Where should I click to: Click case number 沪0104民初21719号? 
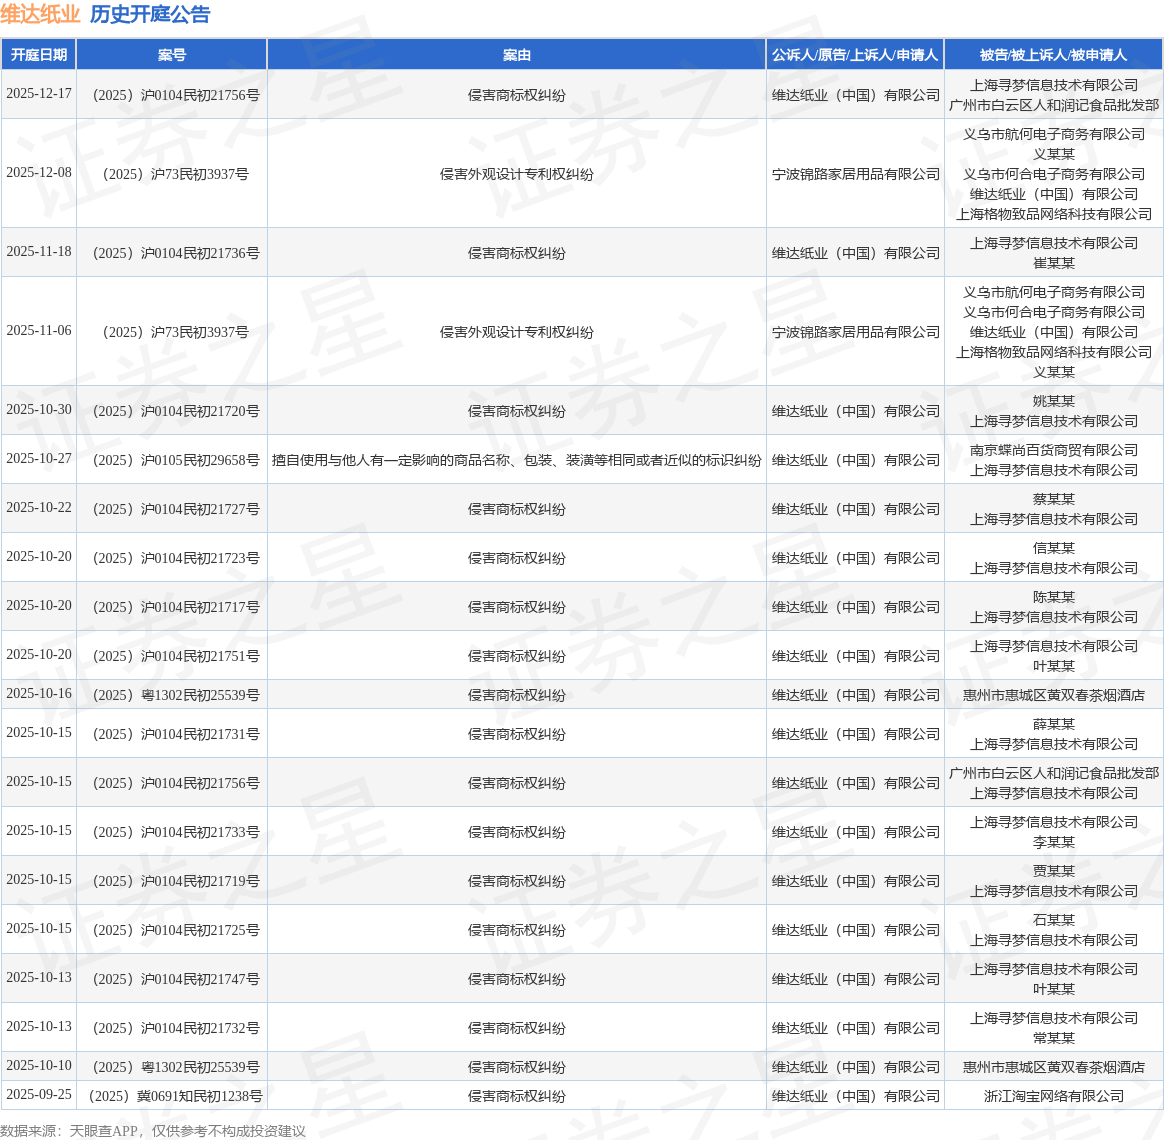175,881
